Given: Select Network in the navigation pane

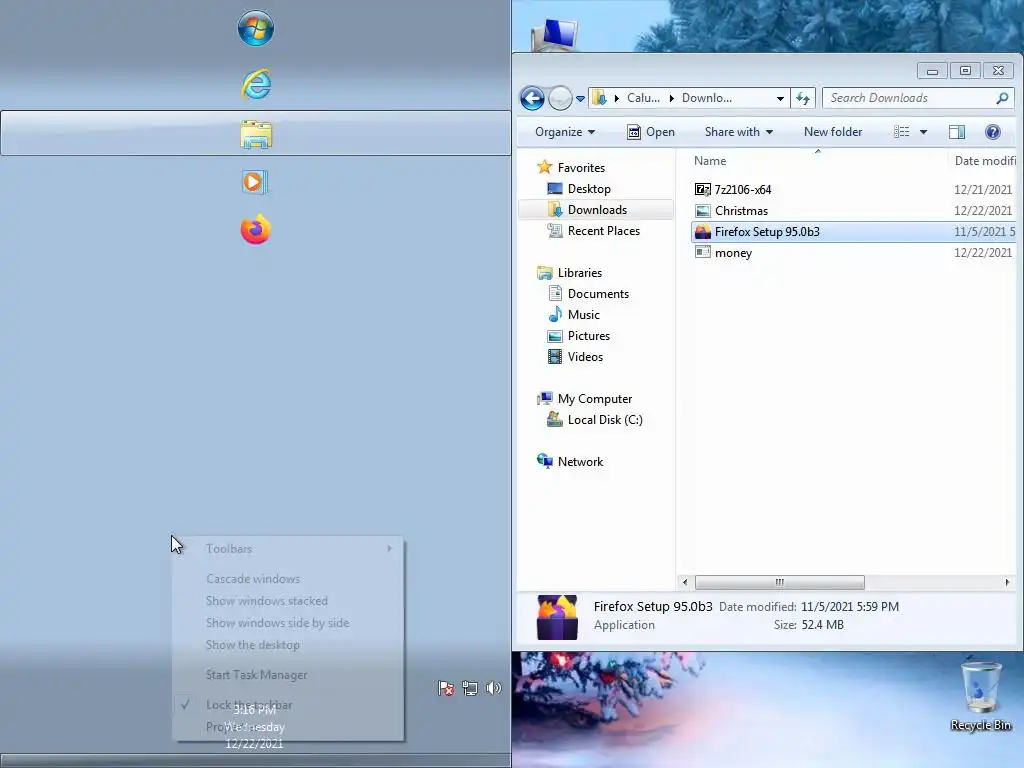Looking at the screenshot, I should 580,462.
